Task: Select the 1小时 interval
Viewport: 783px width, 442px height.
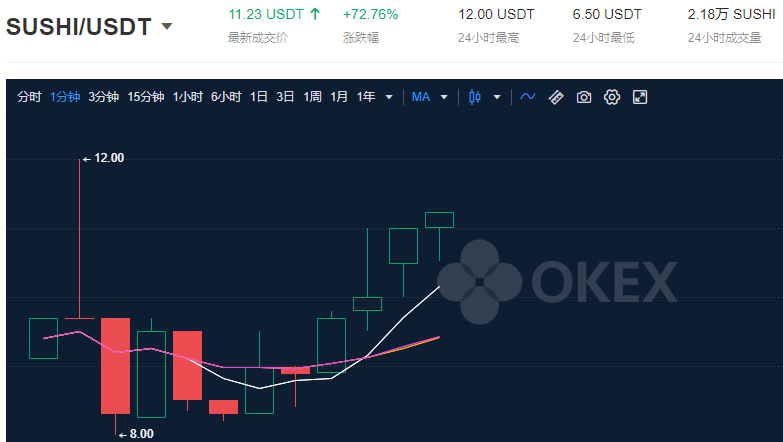Action: pos(188,97)
